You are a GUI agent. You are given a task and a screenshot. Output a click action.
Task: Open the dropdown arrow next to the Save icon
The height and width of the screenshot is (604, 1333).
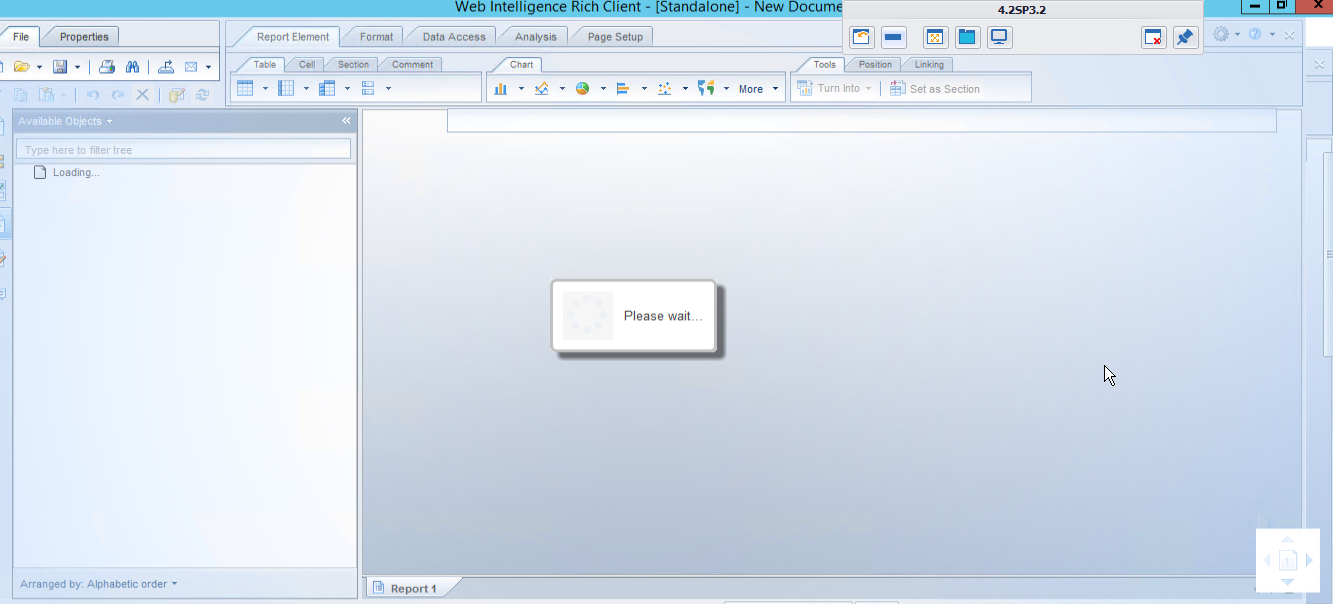coord(77,68)
